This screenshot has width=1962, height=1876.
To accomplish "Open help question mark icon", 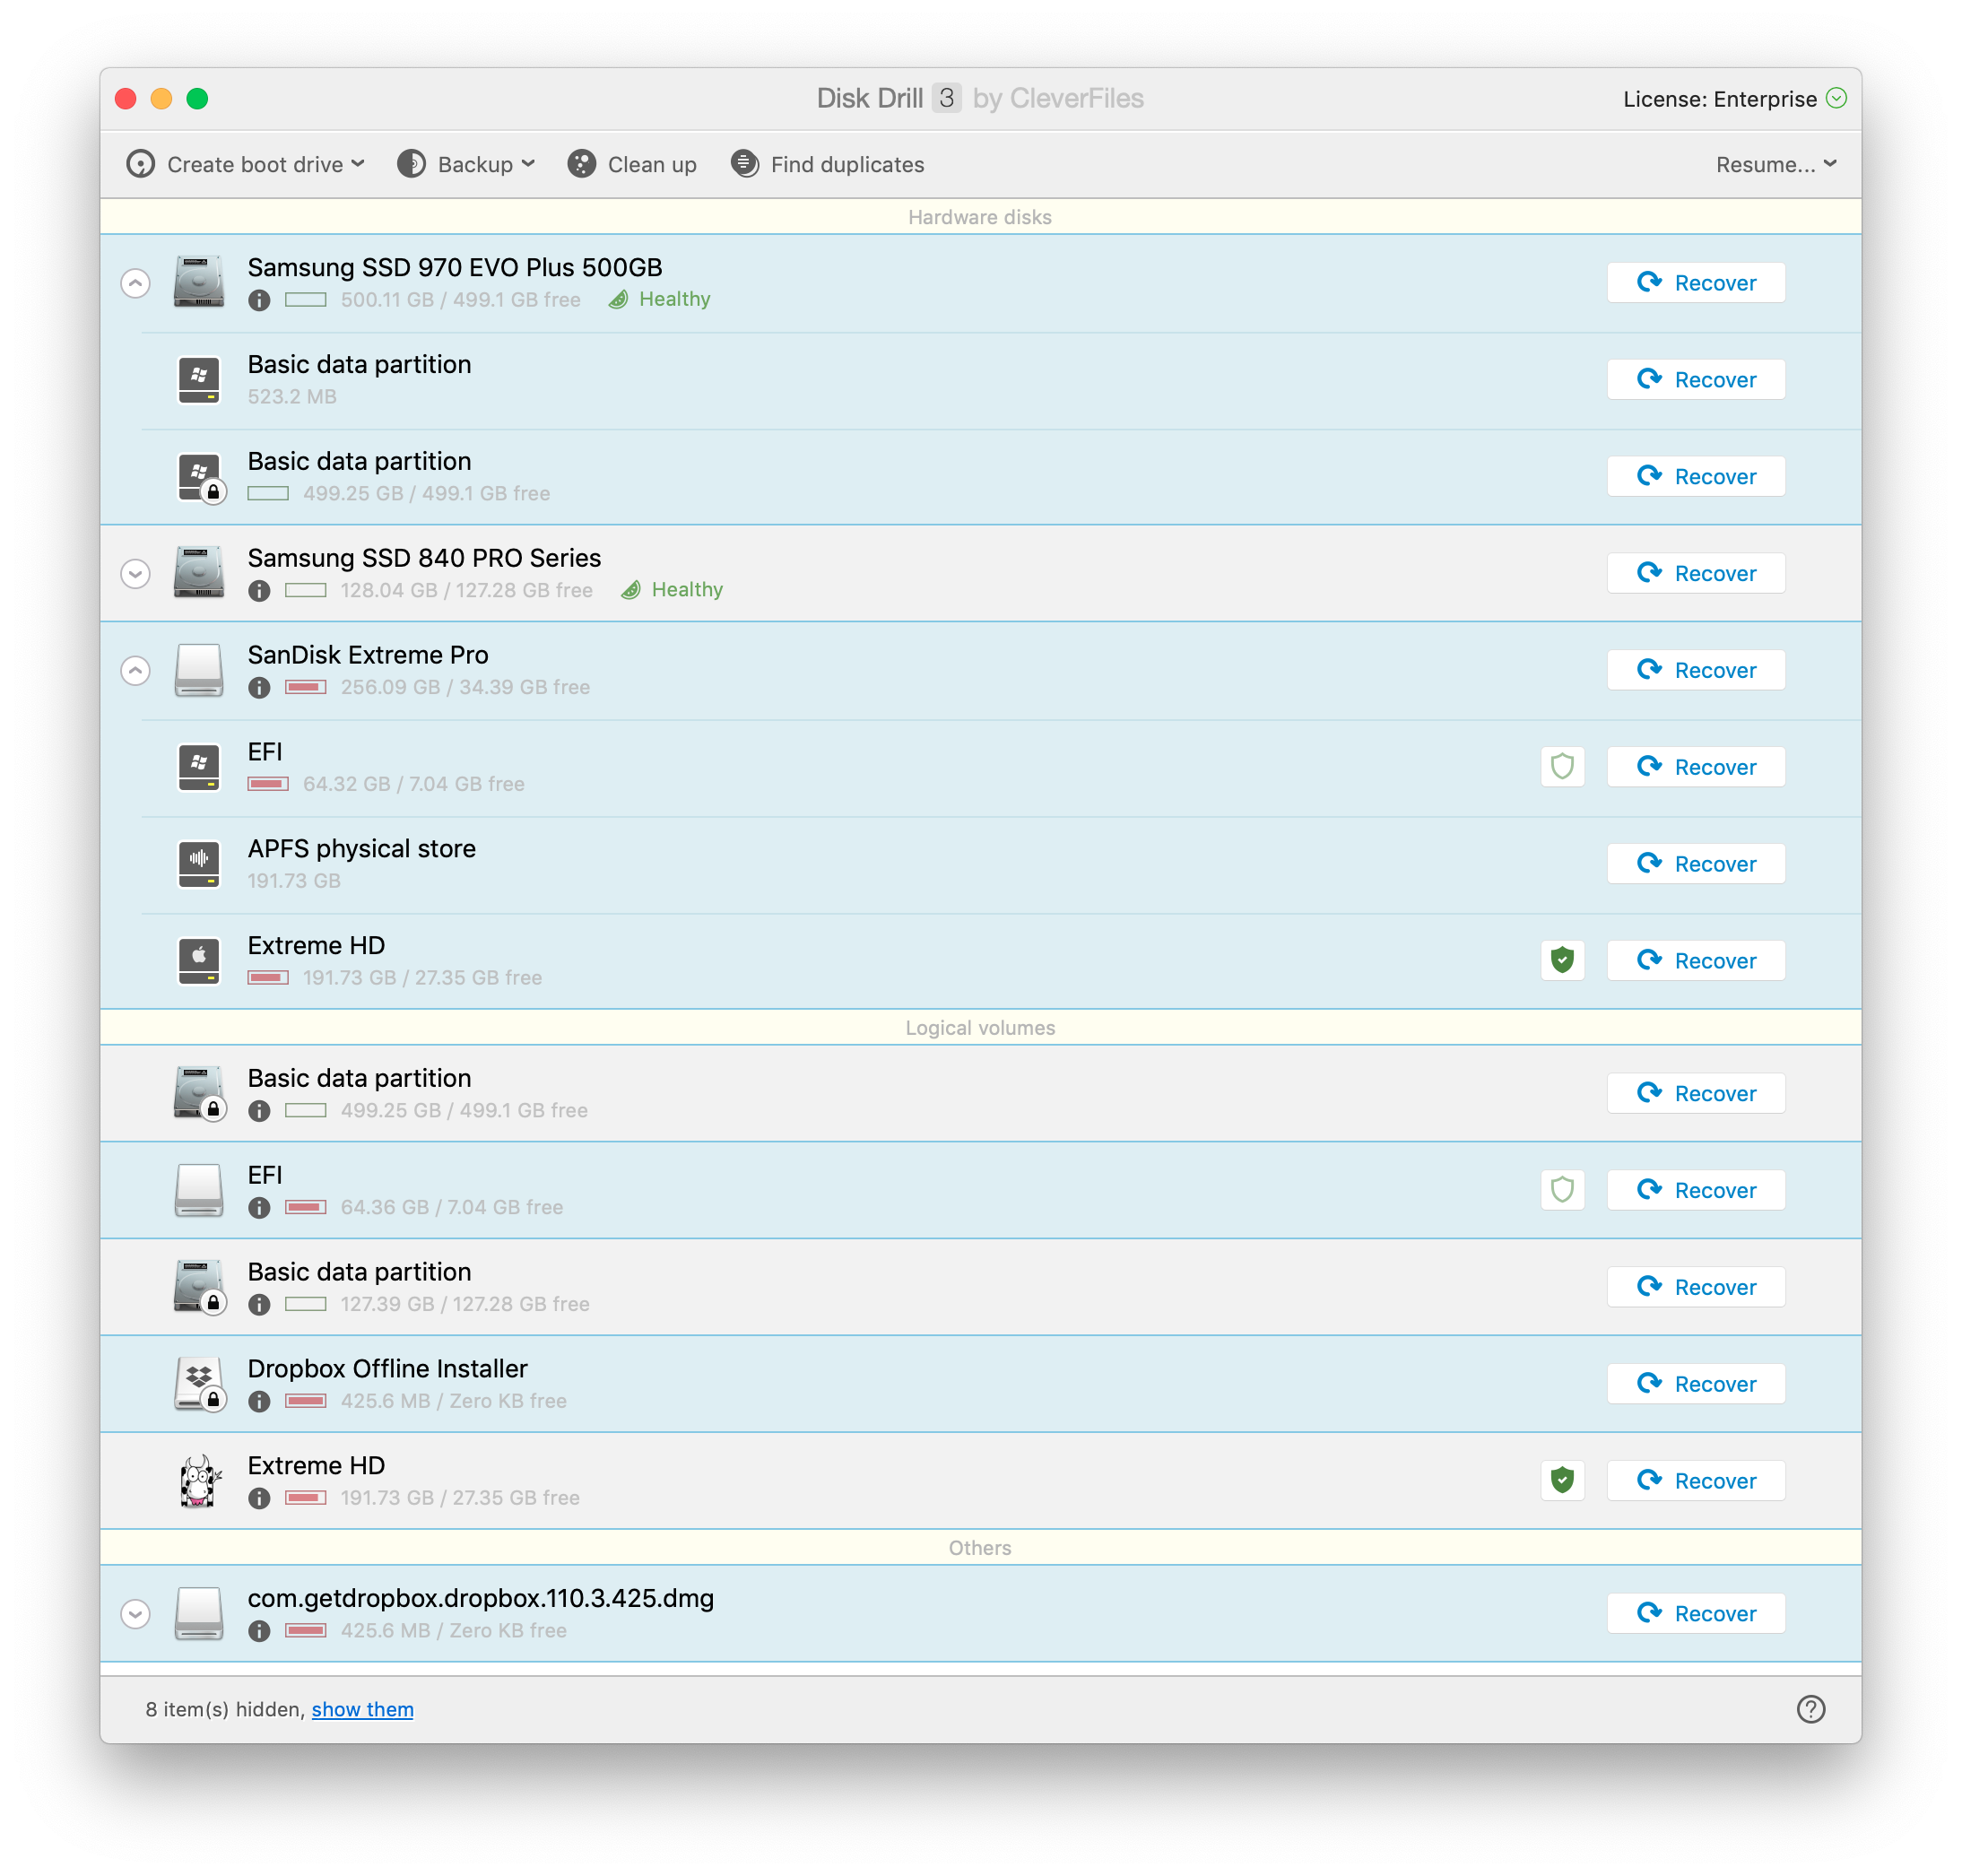I will (1810, 1709).
